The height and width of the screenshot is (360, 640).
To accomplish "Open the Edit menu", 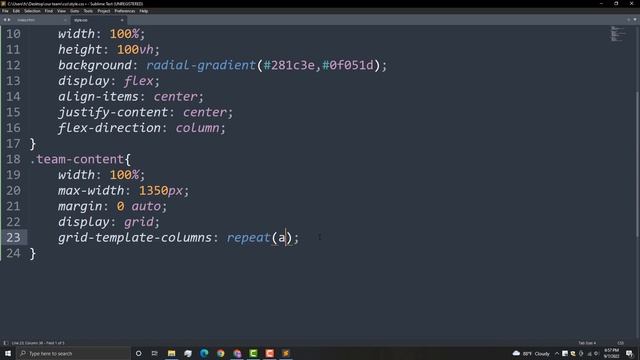I will tap(16, 11).
